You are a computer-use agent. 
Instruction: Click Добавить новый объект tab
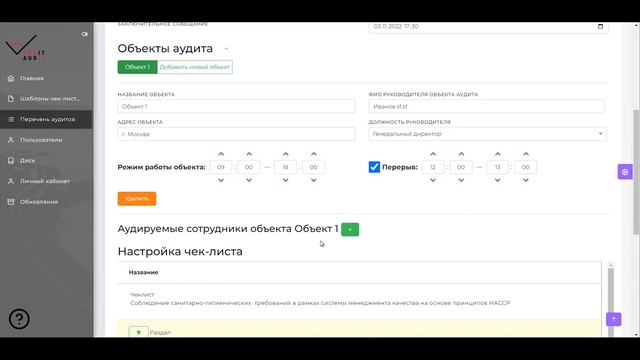[x=195, y=67]
